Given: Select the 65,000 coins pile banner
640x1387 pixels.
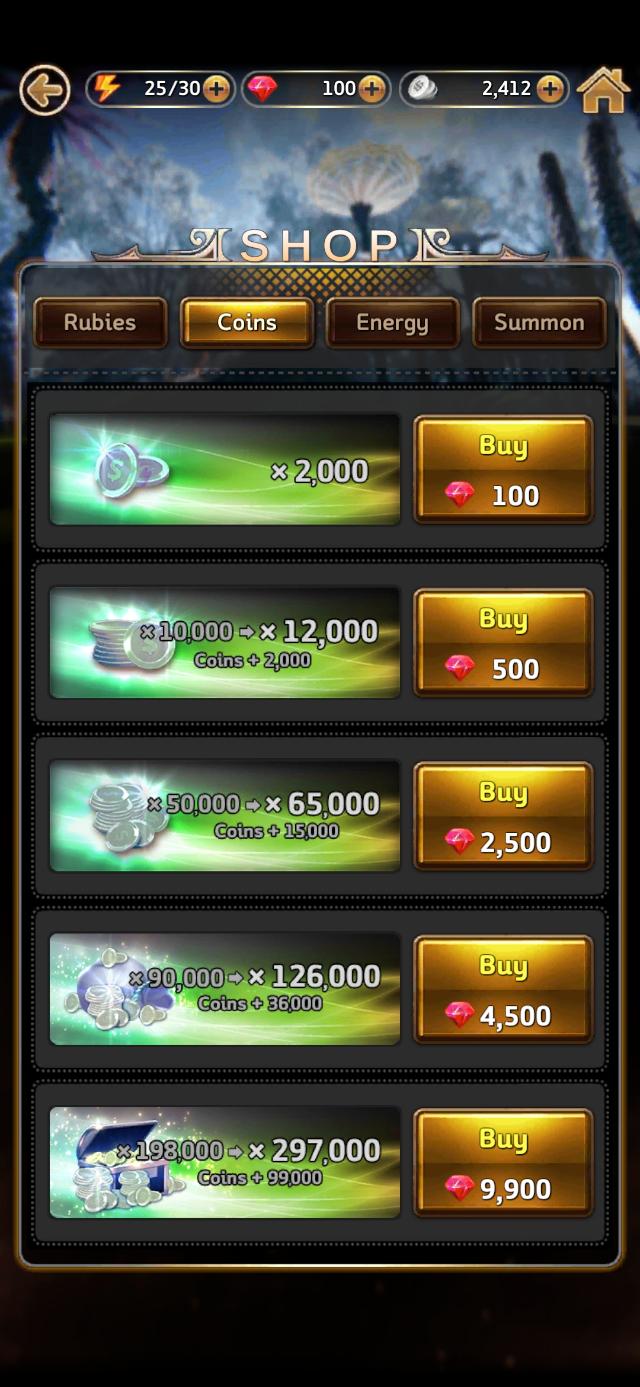Looking at the screenshot, I should pos(225,816).
